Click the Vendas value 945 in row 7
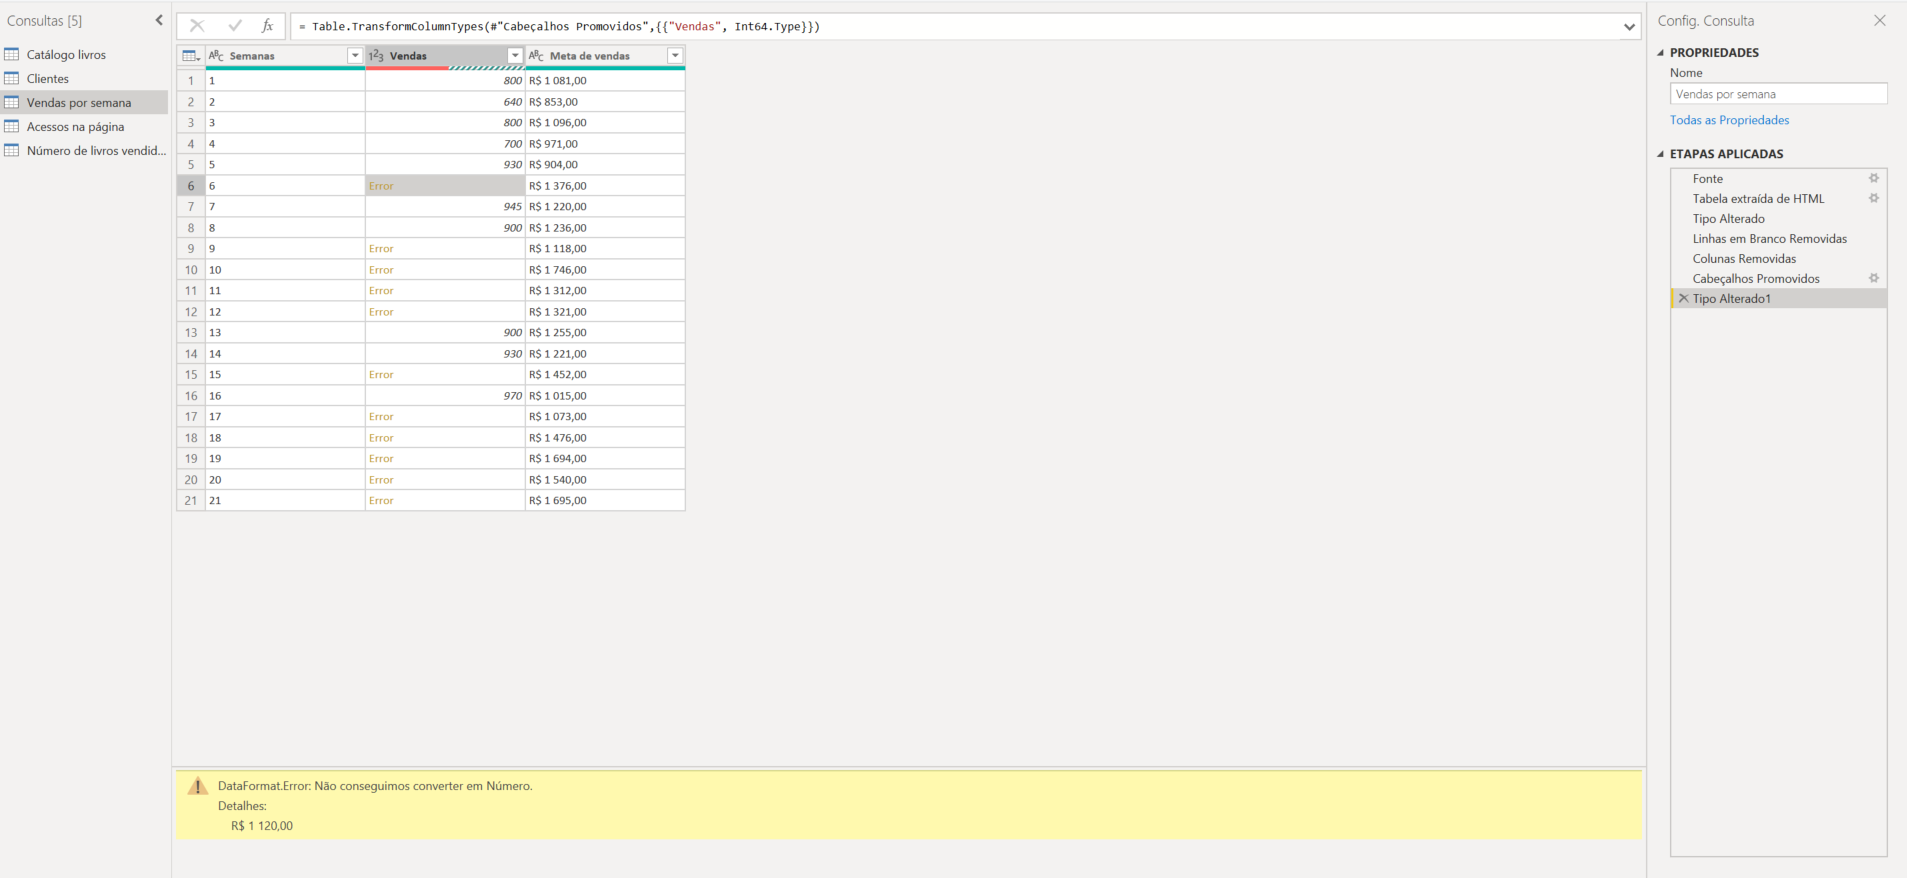Image resolution: width=1907 pixels, height=878 pixels. tap(445, 207)
